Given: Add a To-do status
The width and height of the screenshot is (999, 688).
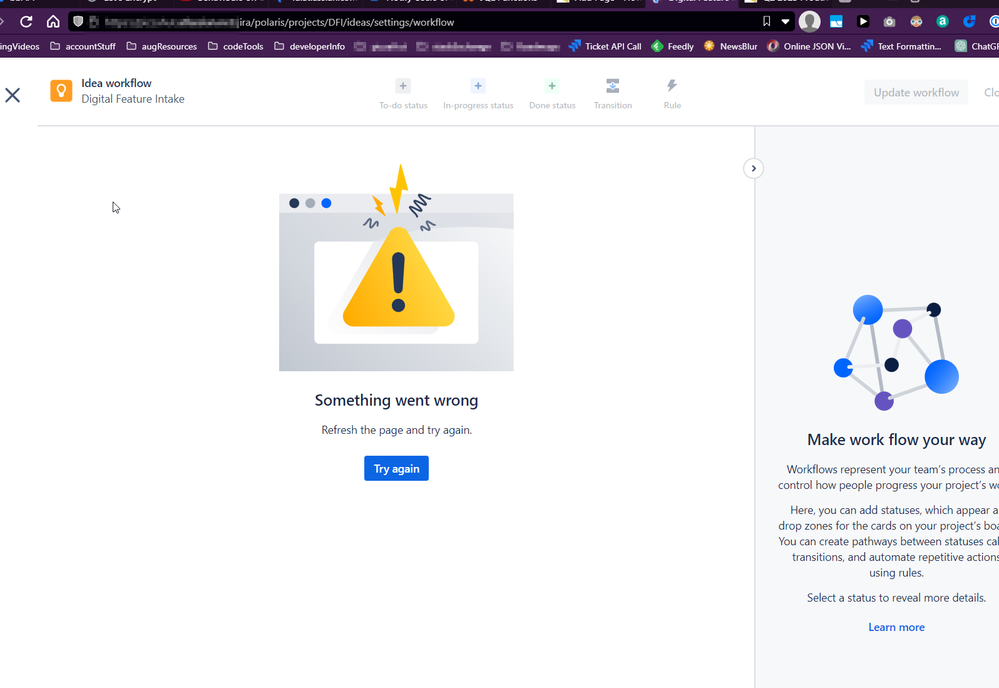Looking at the screenshot, I should pyautogui.click(x=403, y=94).
